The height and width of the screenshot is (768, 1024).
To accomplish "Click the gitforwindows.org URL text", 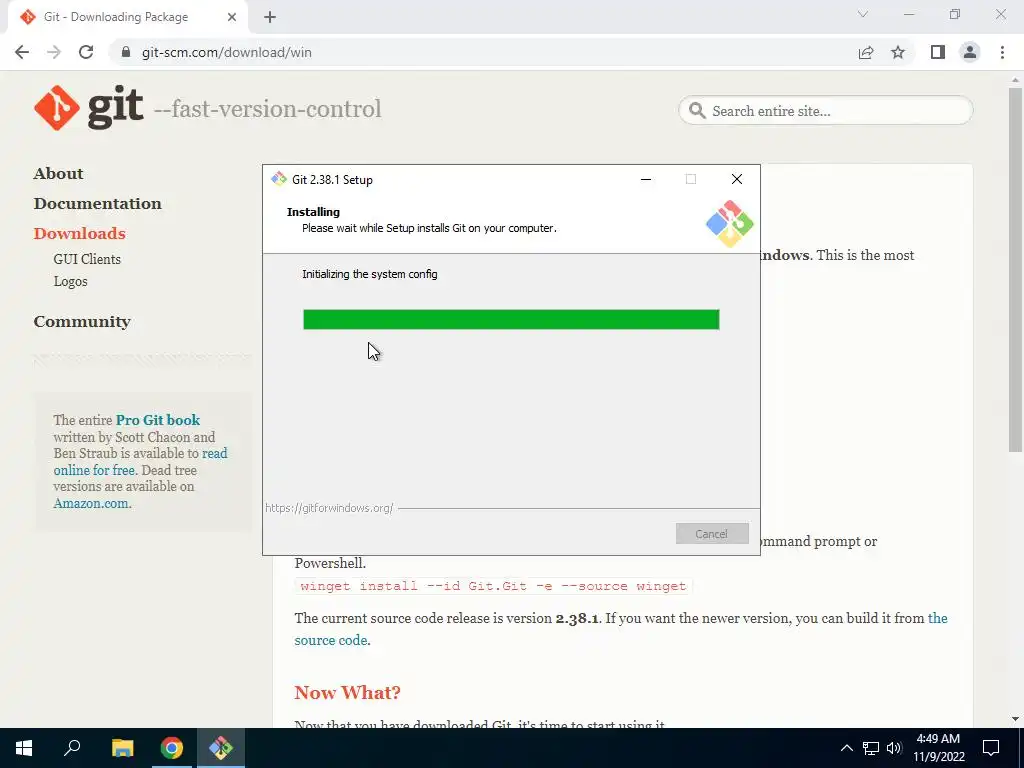I will pyautogui.click(x=329, y=508).
